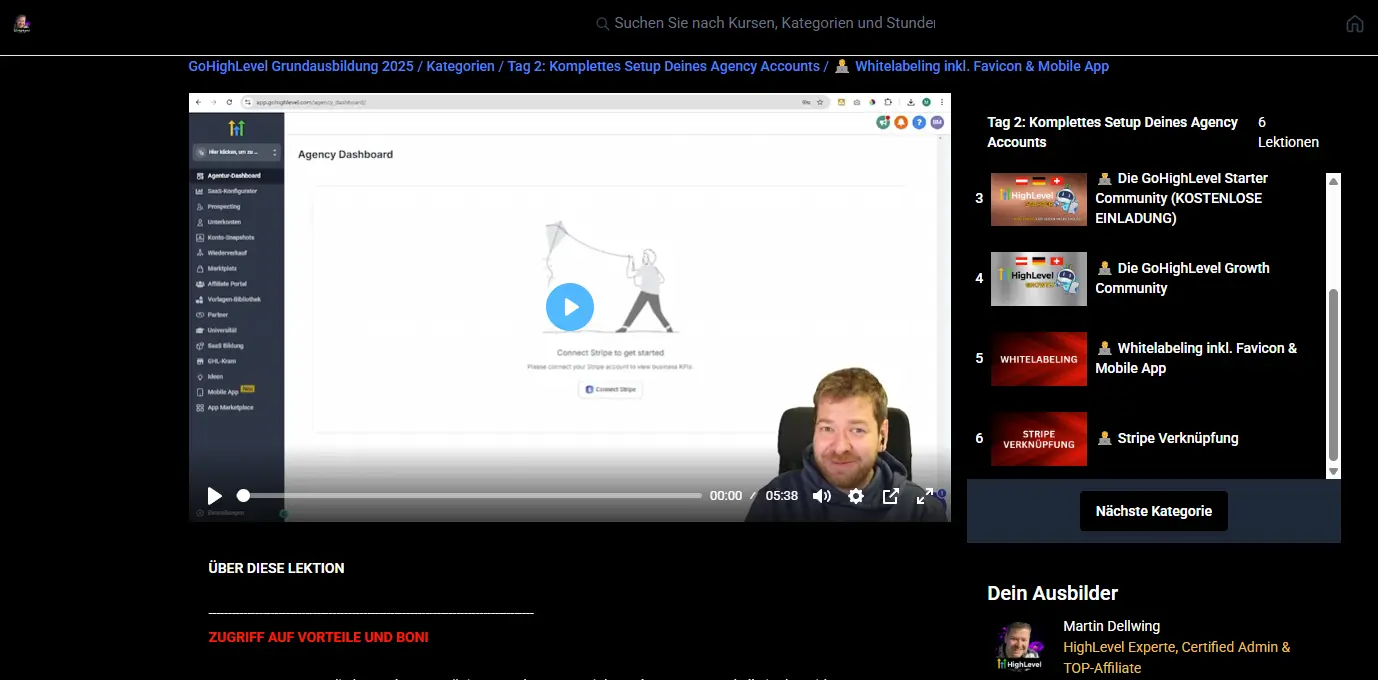This screenshot has width=1378, height=680.
Task: Click the small play icon in the control bar
Action: tap(214, 496)
